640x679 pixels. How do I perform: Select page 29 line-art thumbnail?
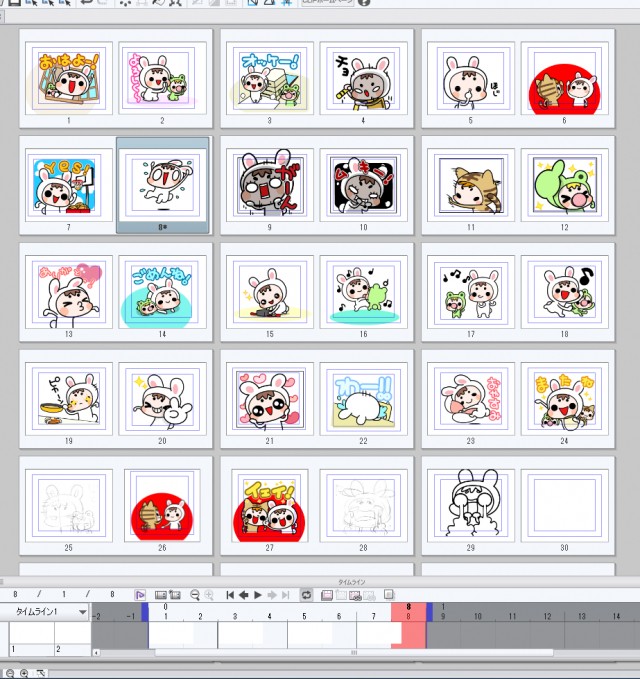(471, 506)
